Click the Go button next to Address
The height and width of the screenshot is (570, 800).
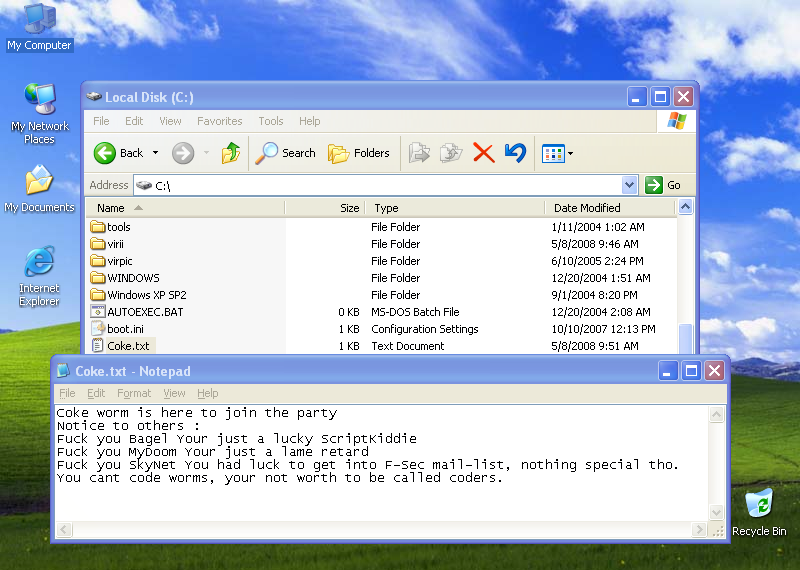(x=663, y=185)
